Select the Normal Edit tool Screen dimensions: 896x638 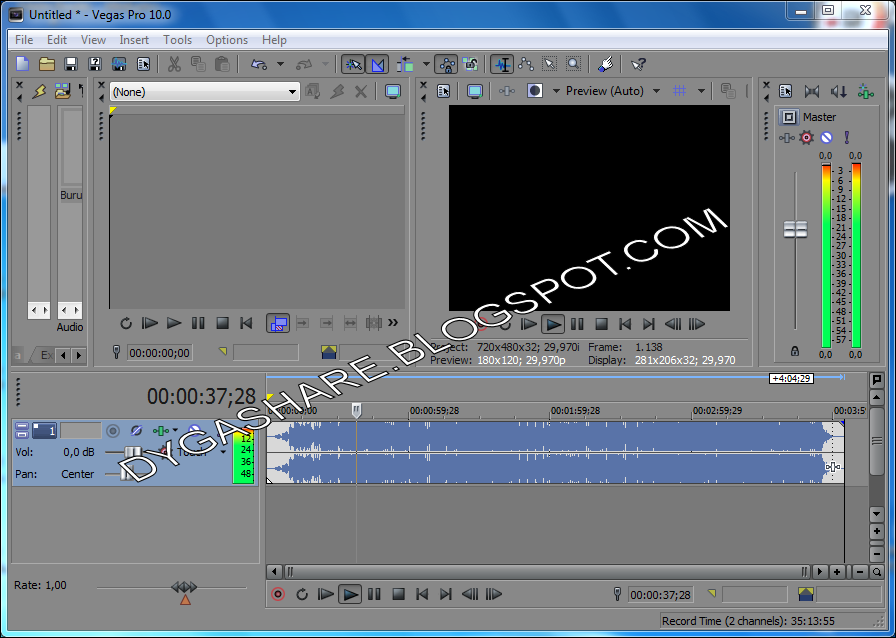click(x=502, y=64)
